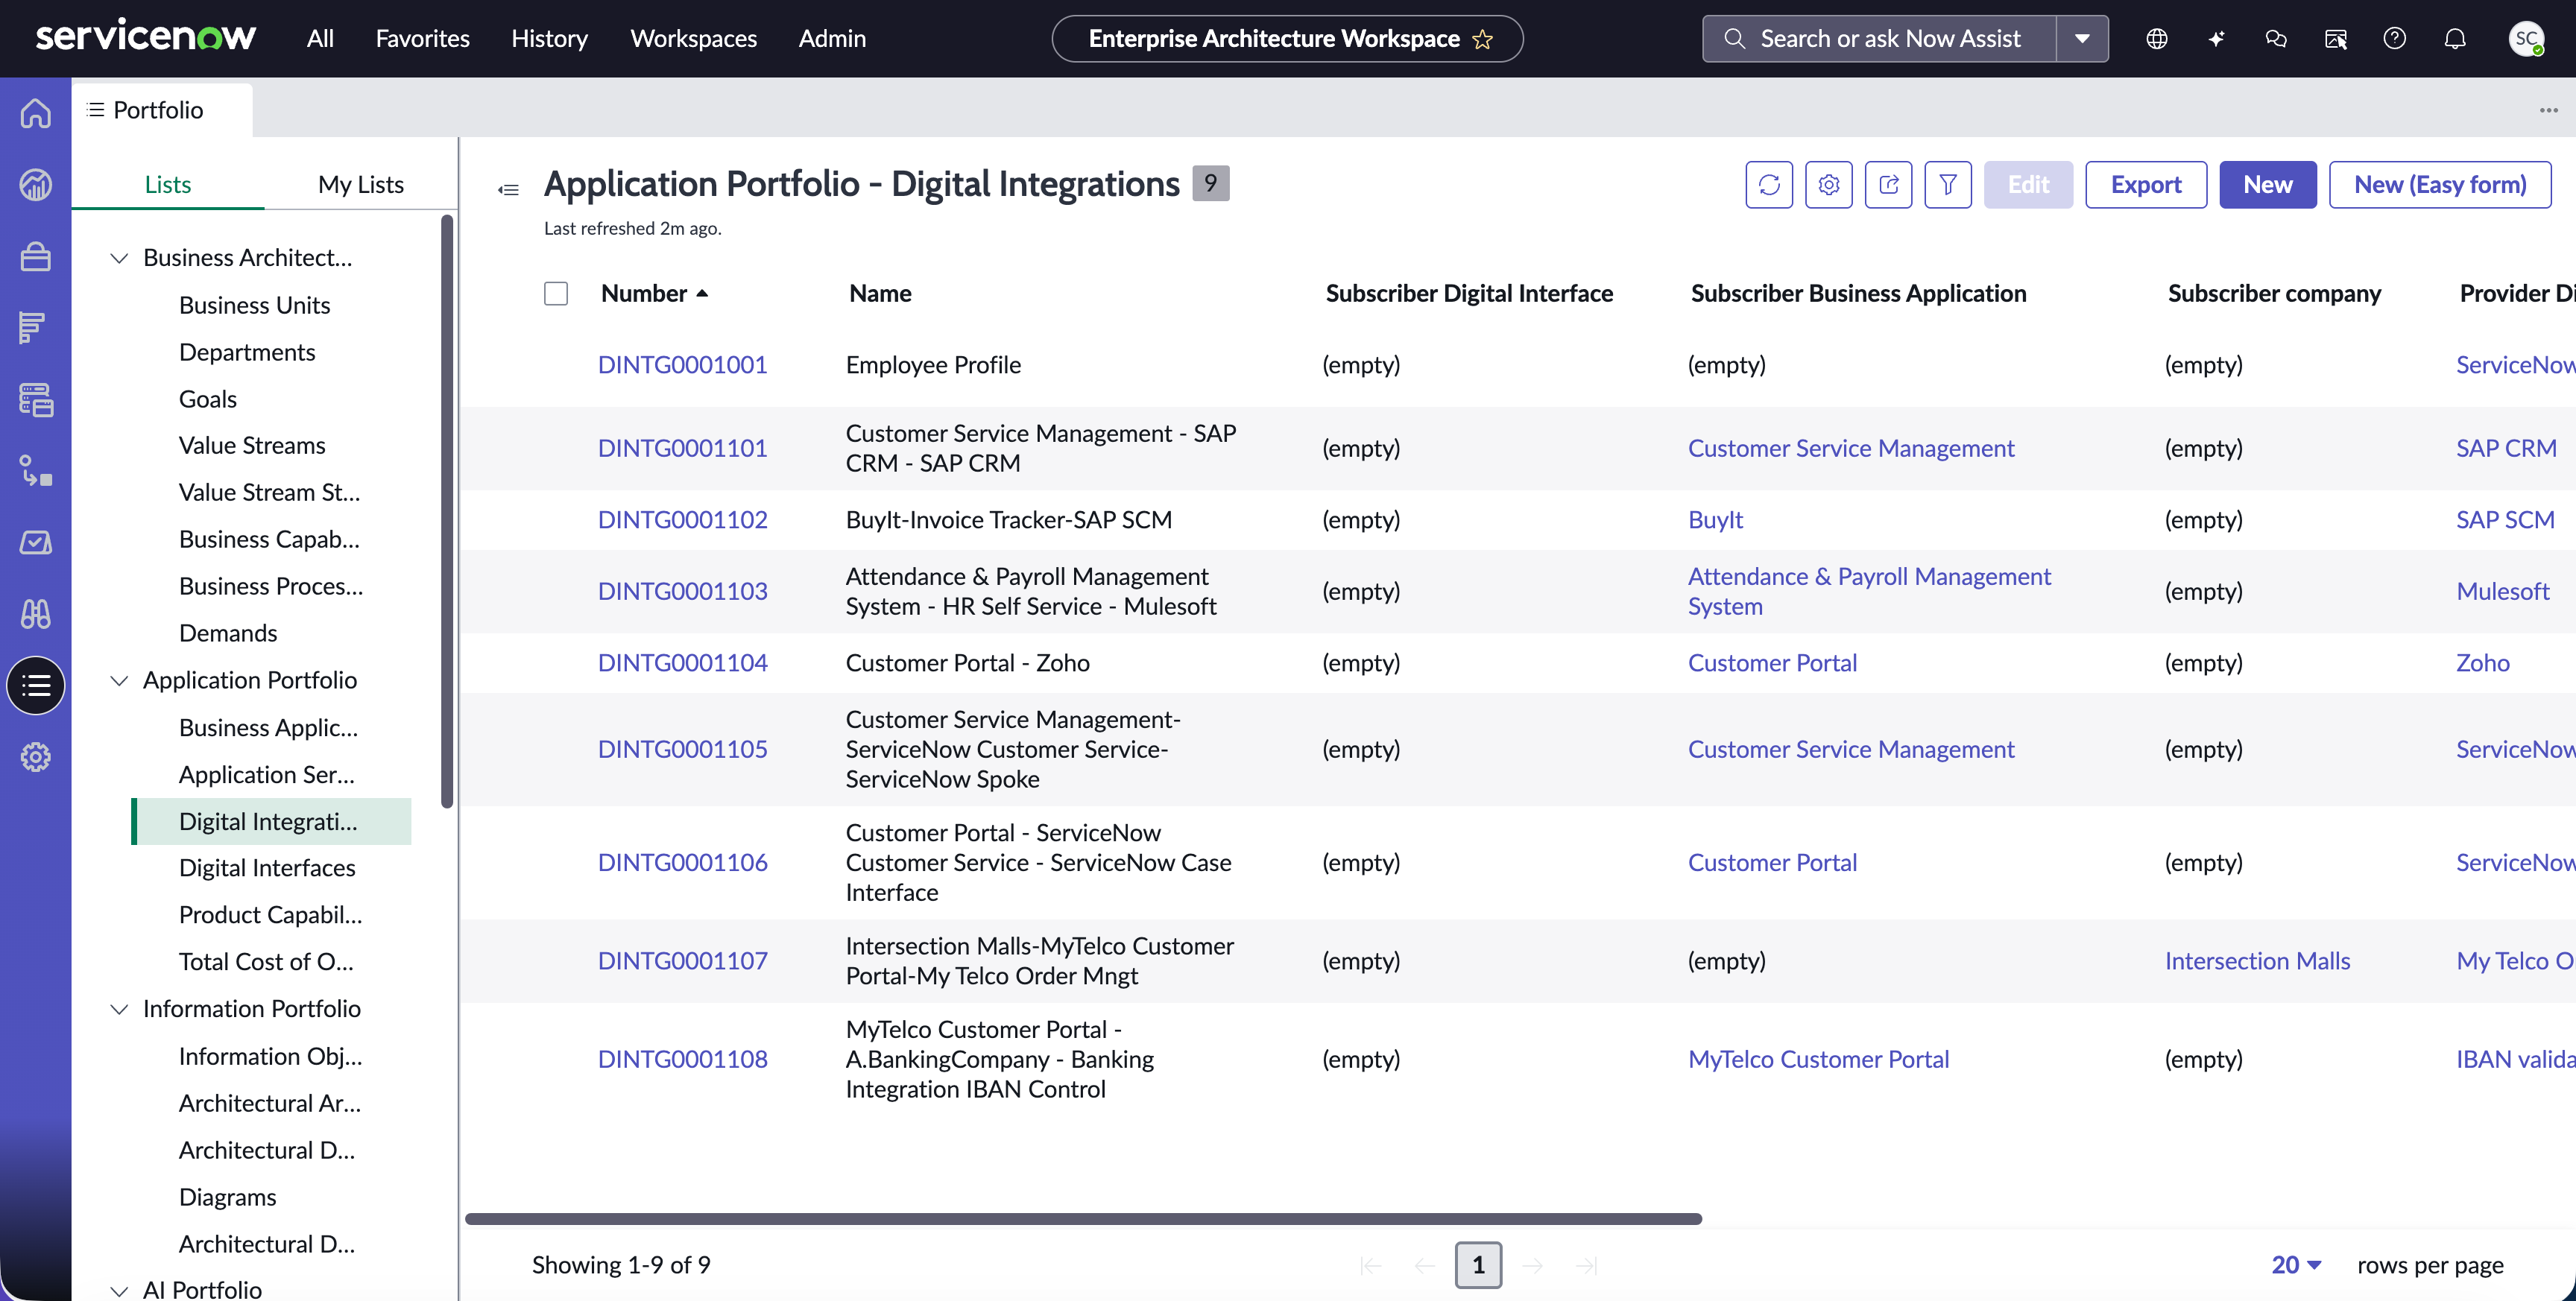Open Value Streams in the tree
Viewport: 2576px width, 1301px height.
coord(252,445)
